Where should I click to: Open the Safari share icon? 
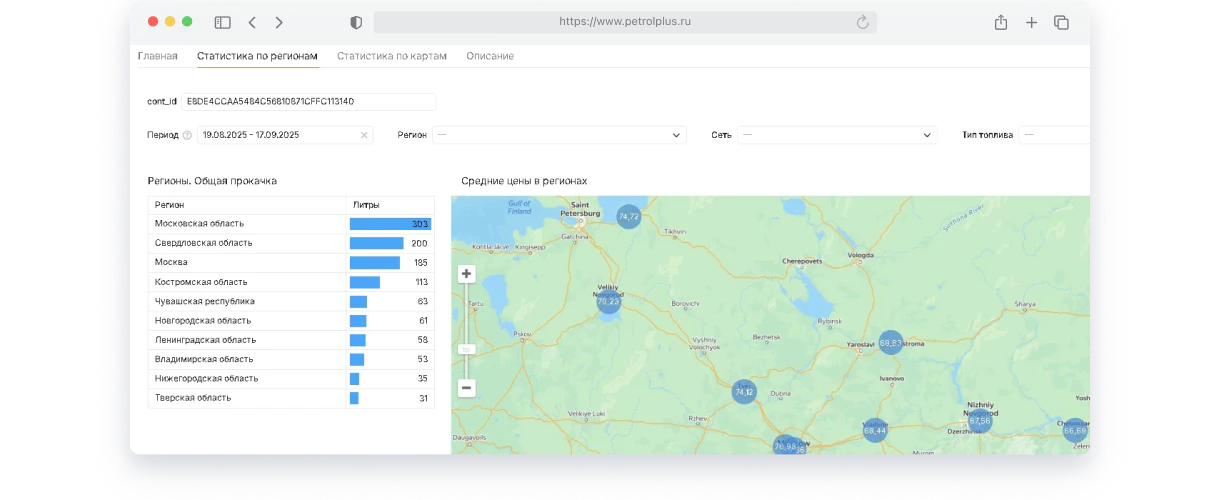click(1000, 22)
